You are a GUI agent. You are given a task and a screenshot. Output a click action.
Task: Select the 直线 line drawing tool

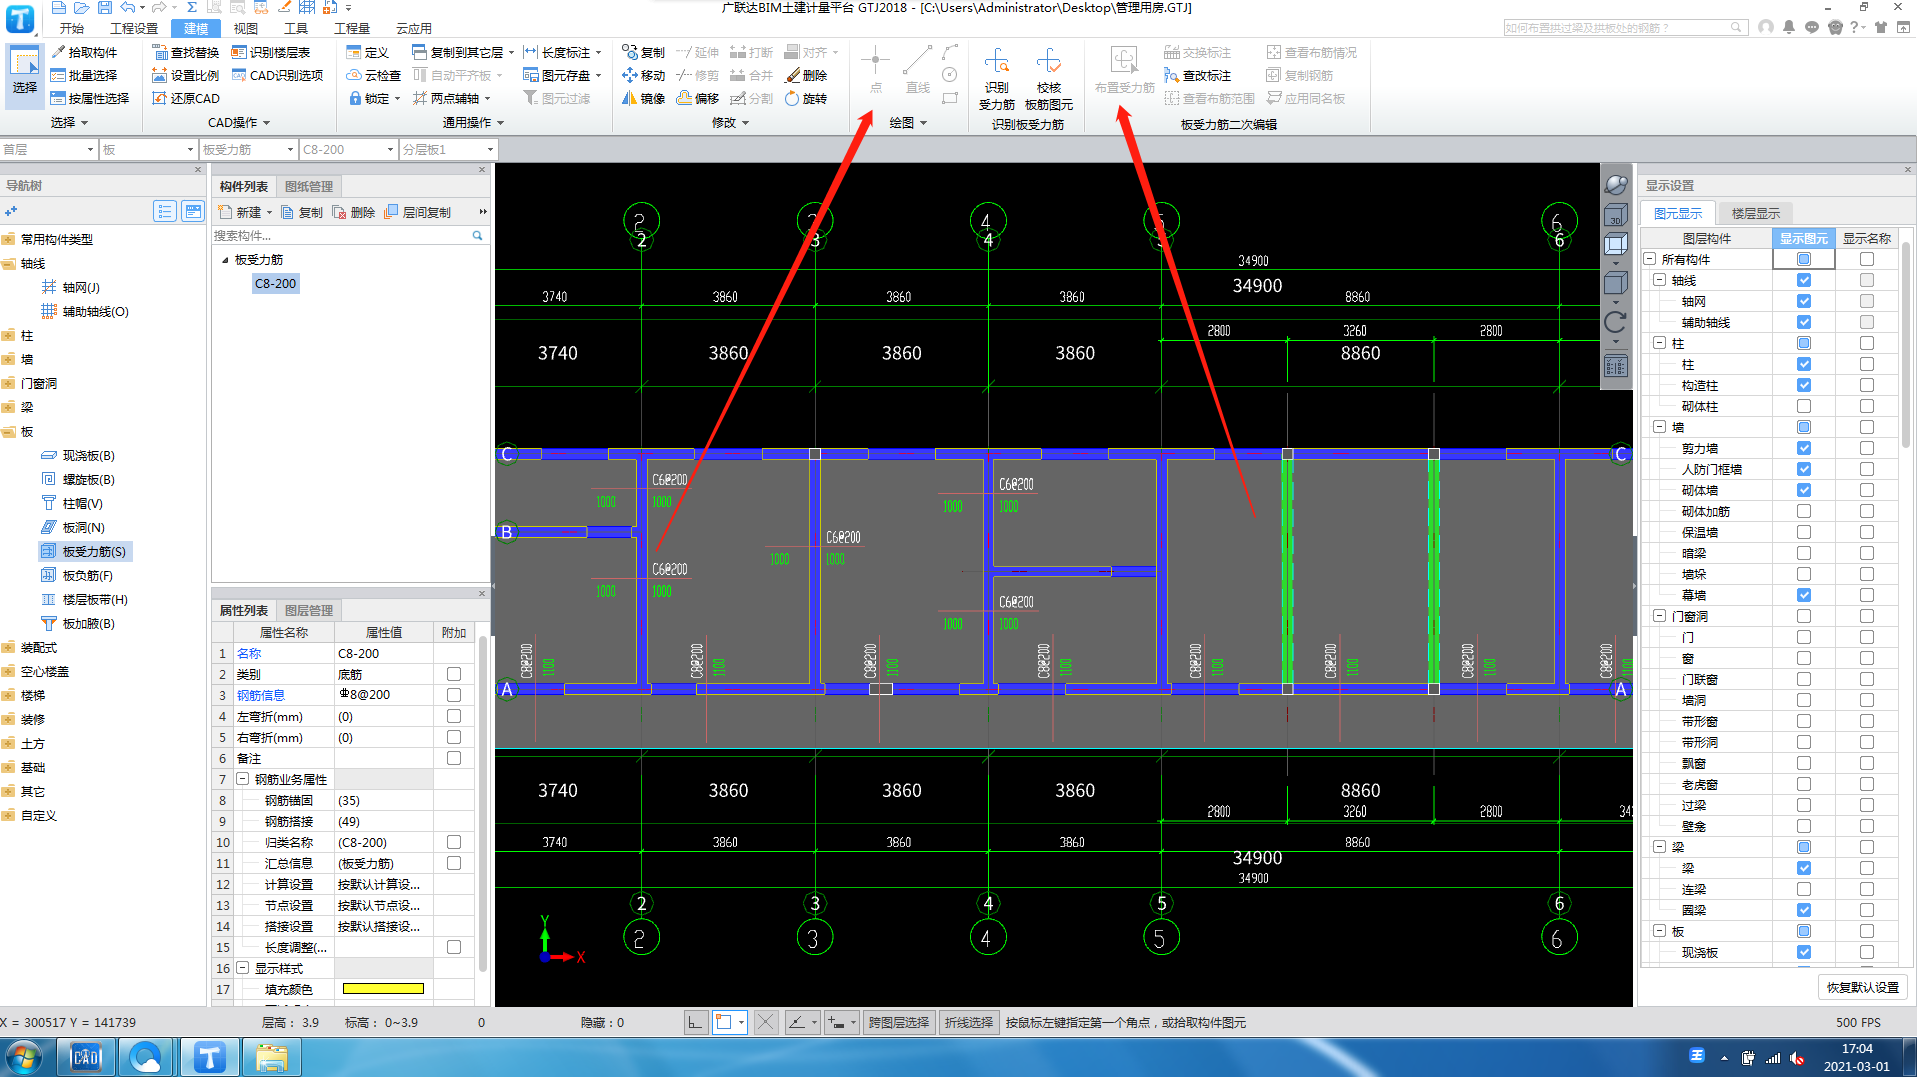point(917,69)
